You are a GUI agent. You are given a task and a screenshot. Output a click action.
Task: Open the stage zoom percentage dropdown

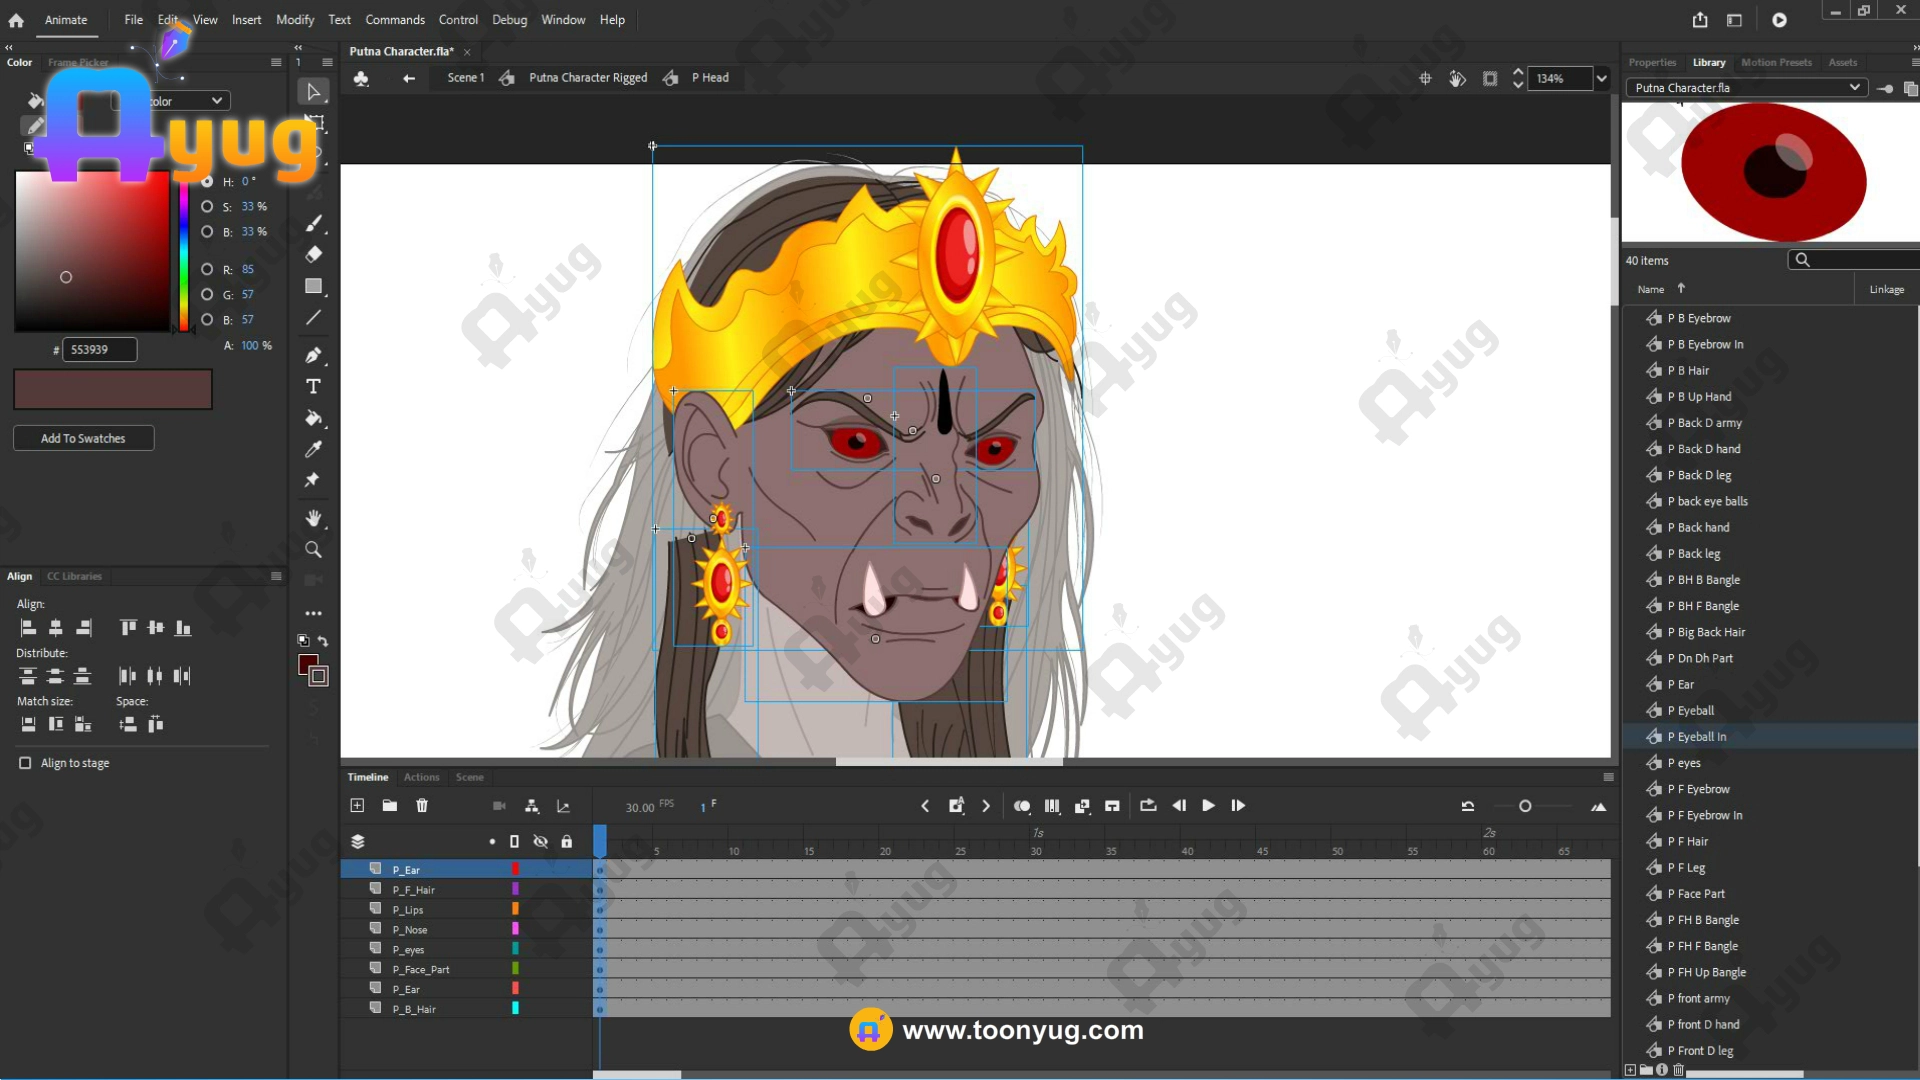1602,78
